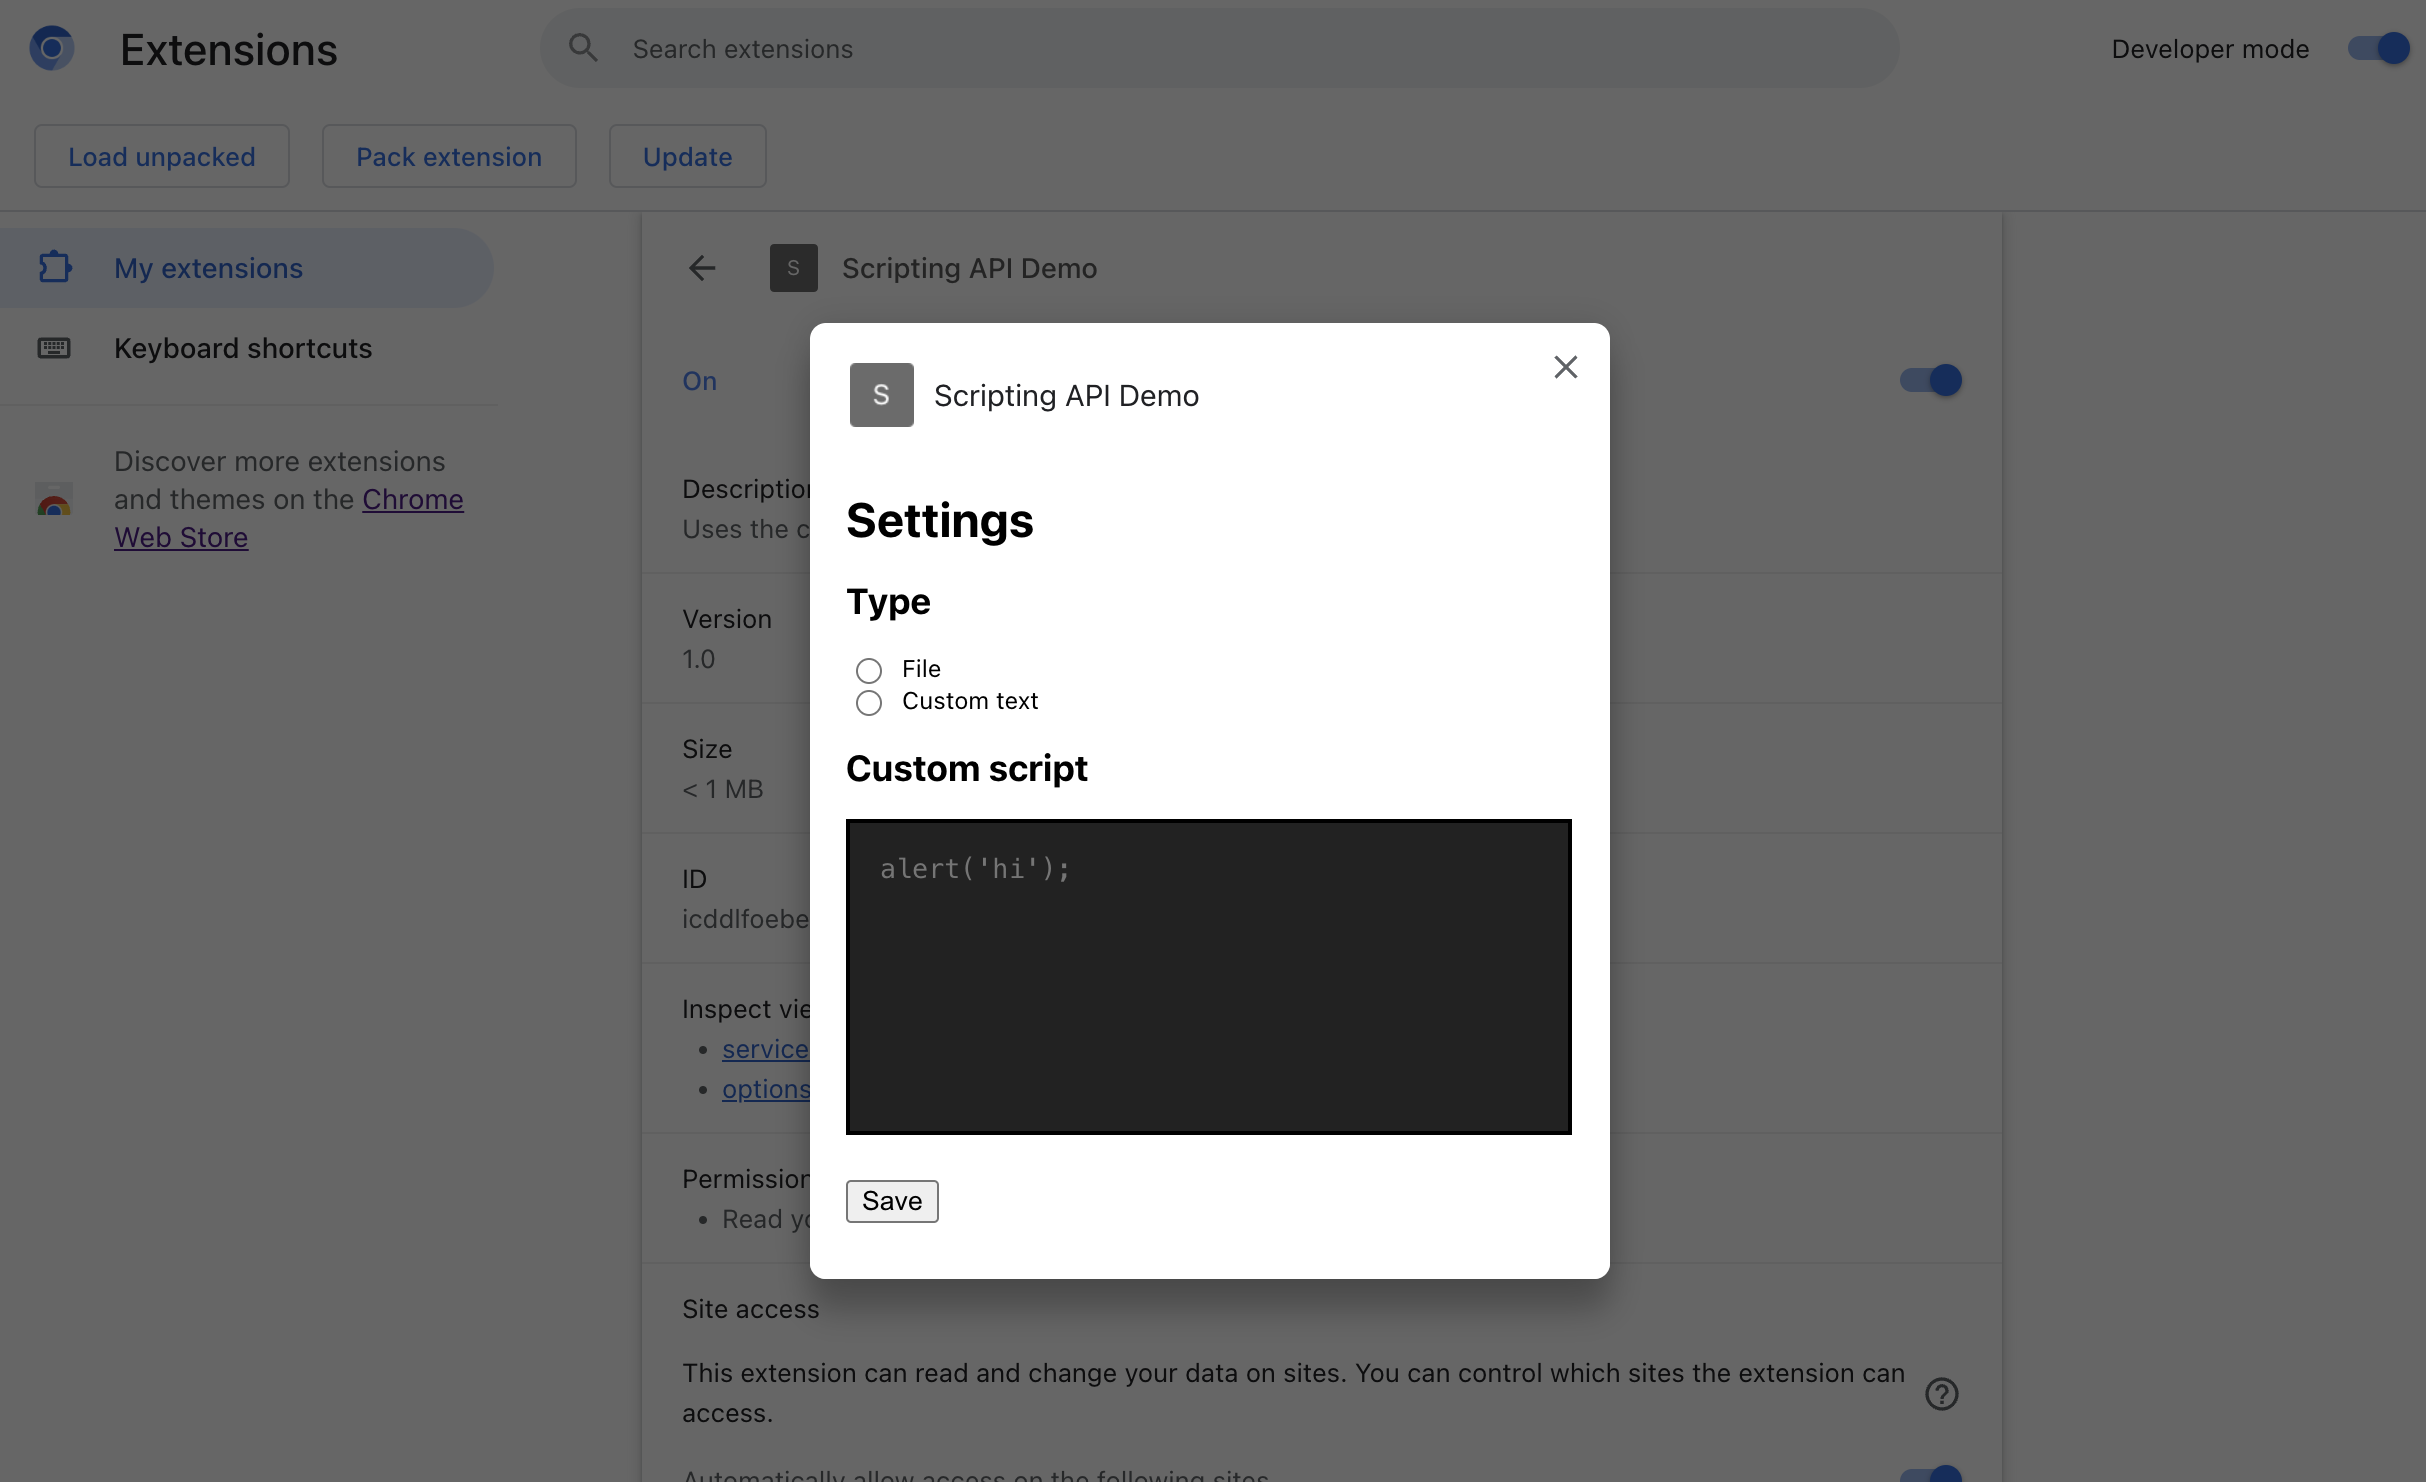The width and height of the screenshot is (2426, 1482).
Task: Click the Chromium browser logo icon
Action: [x=50, y=47]
